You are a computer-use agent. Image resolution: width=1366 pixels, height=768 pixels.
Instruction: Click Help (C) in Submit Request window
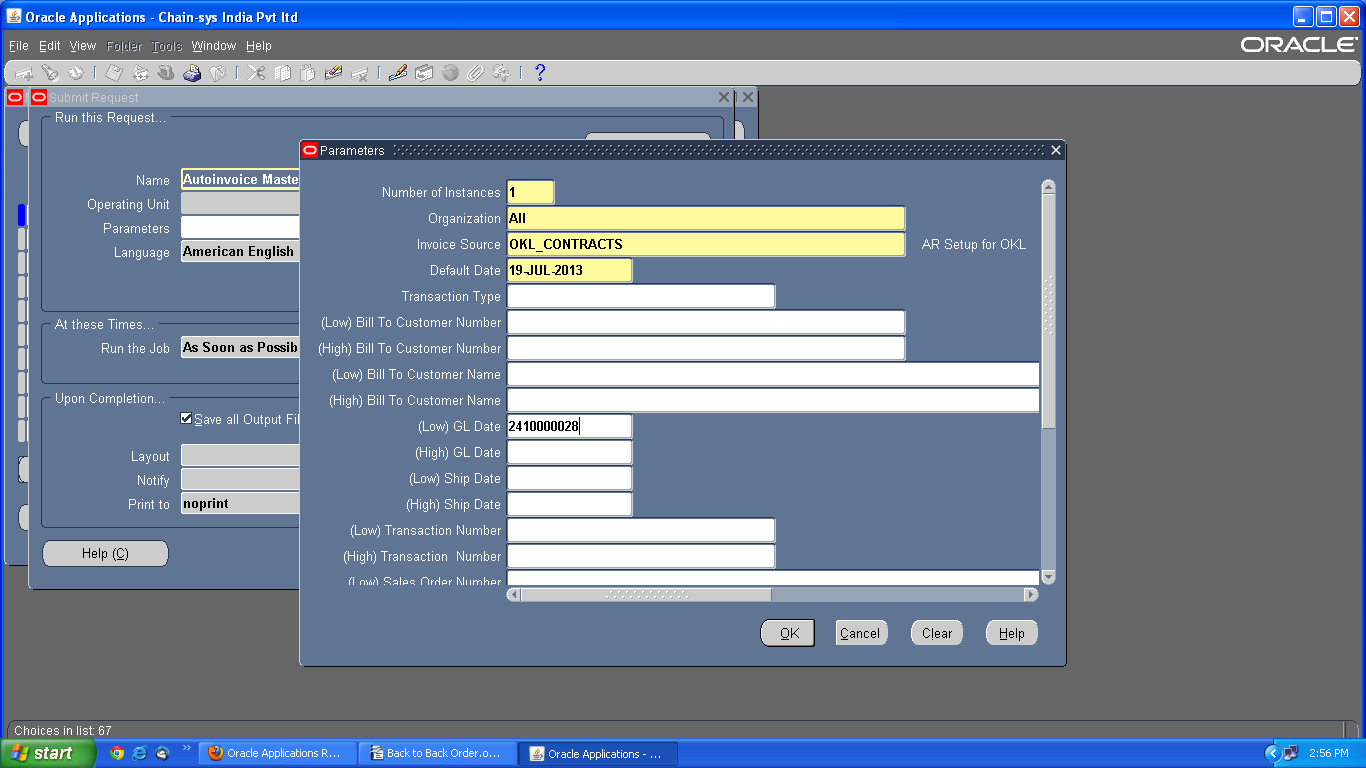pos(105,554)
